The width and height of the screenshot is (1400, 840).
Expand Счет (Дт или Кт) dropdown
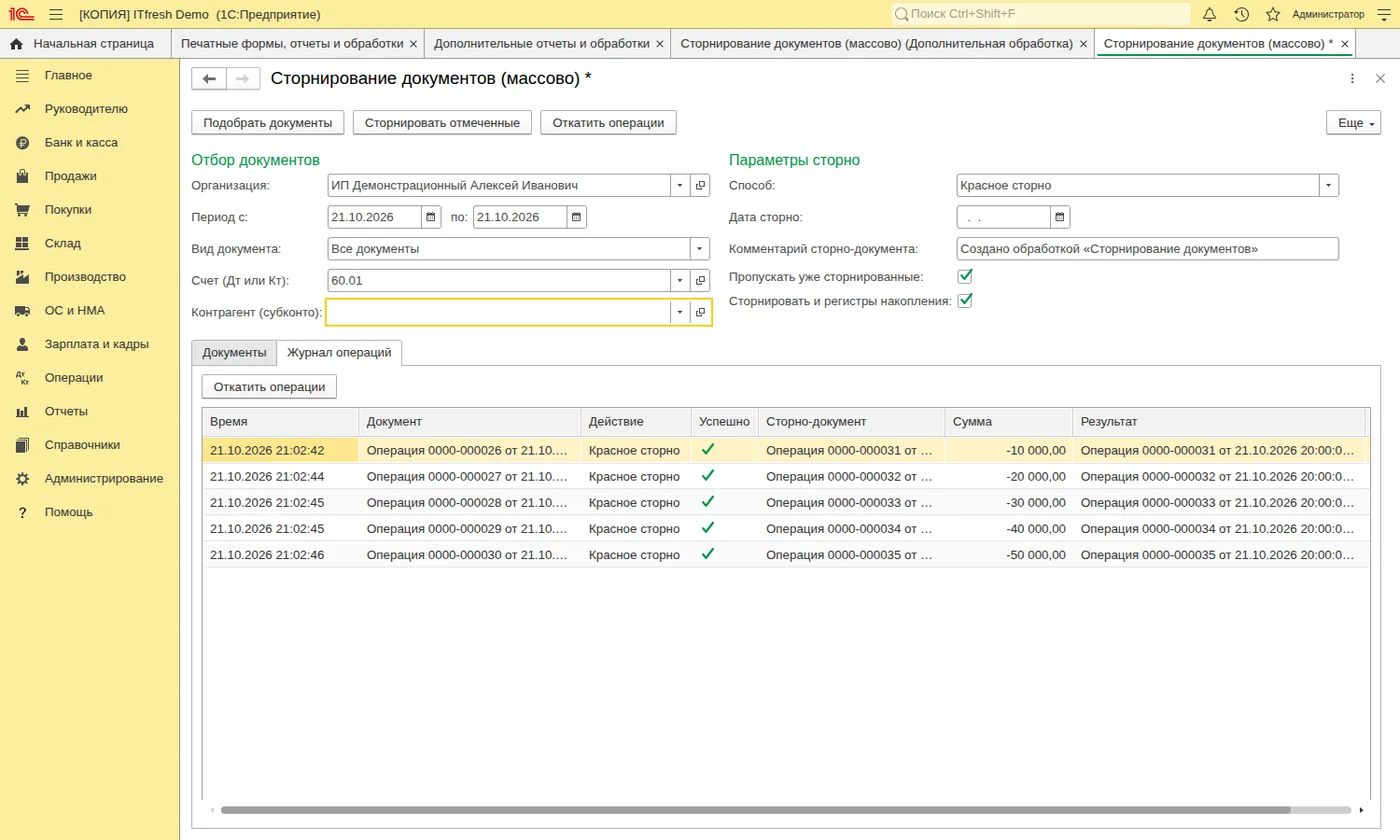(x=680, y=281)
